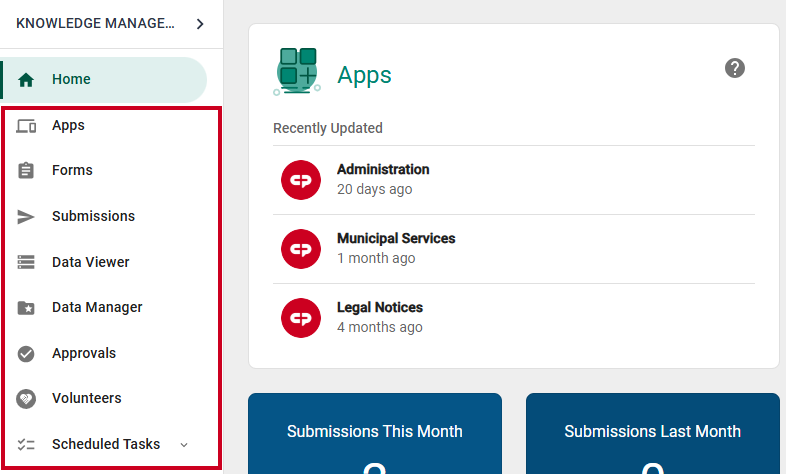This screenshot has width=786, height=474.
Task: Click the Submissions Last Month tile
Action: 653,433
